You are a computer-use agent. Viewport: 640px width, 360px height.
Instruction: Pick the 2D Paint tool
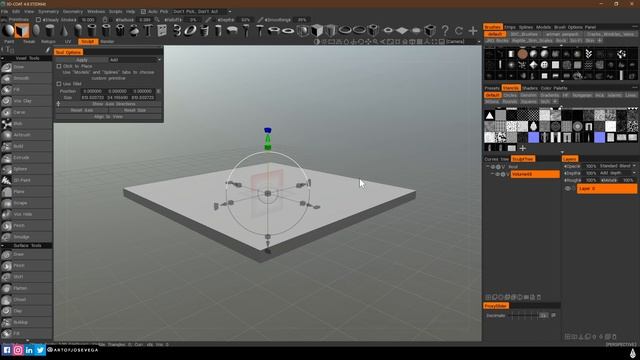pos(26,180)
